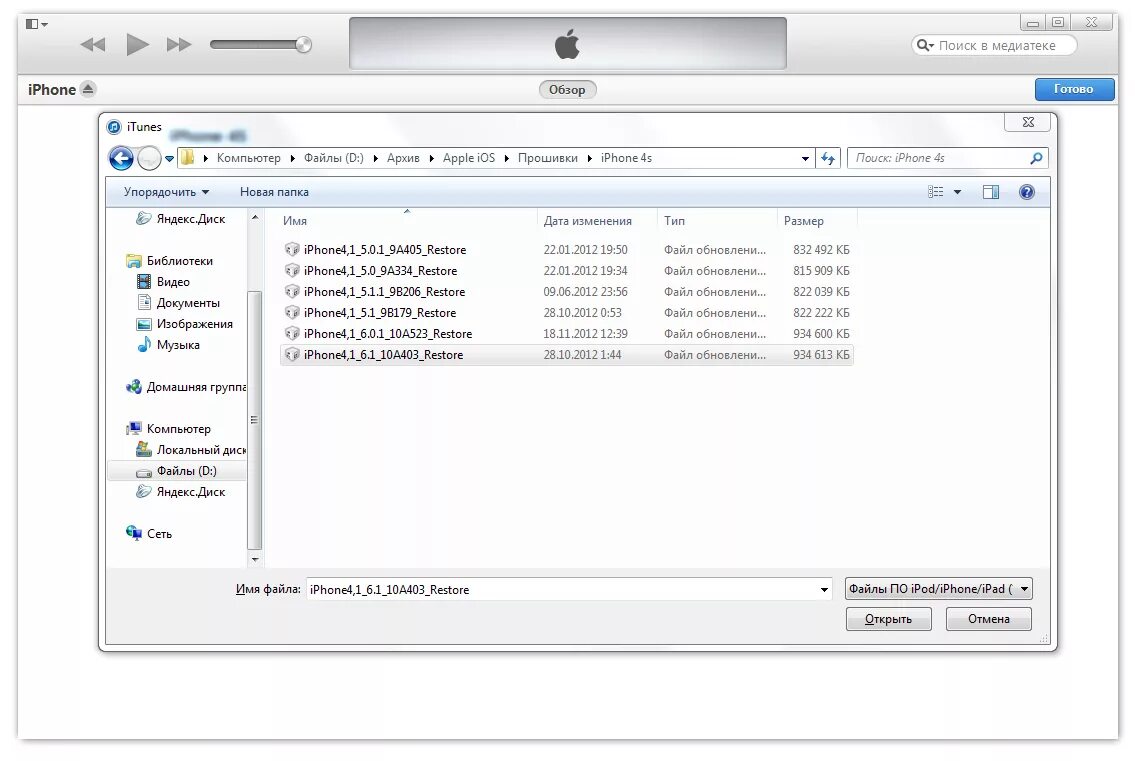Open Яндекс.Диск at top of sidebar
Screen dimensions: 1135x761
[x=182, y=219]
